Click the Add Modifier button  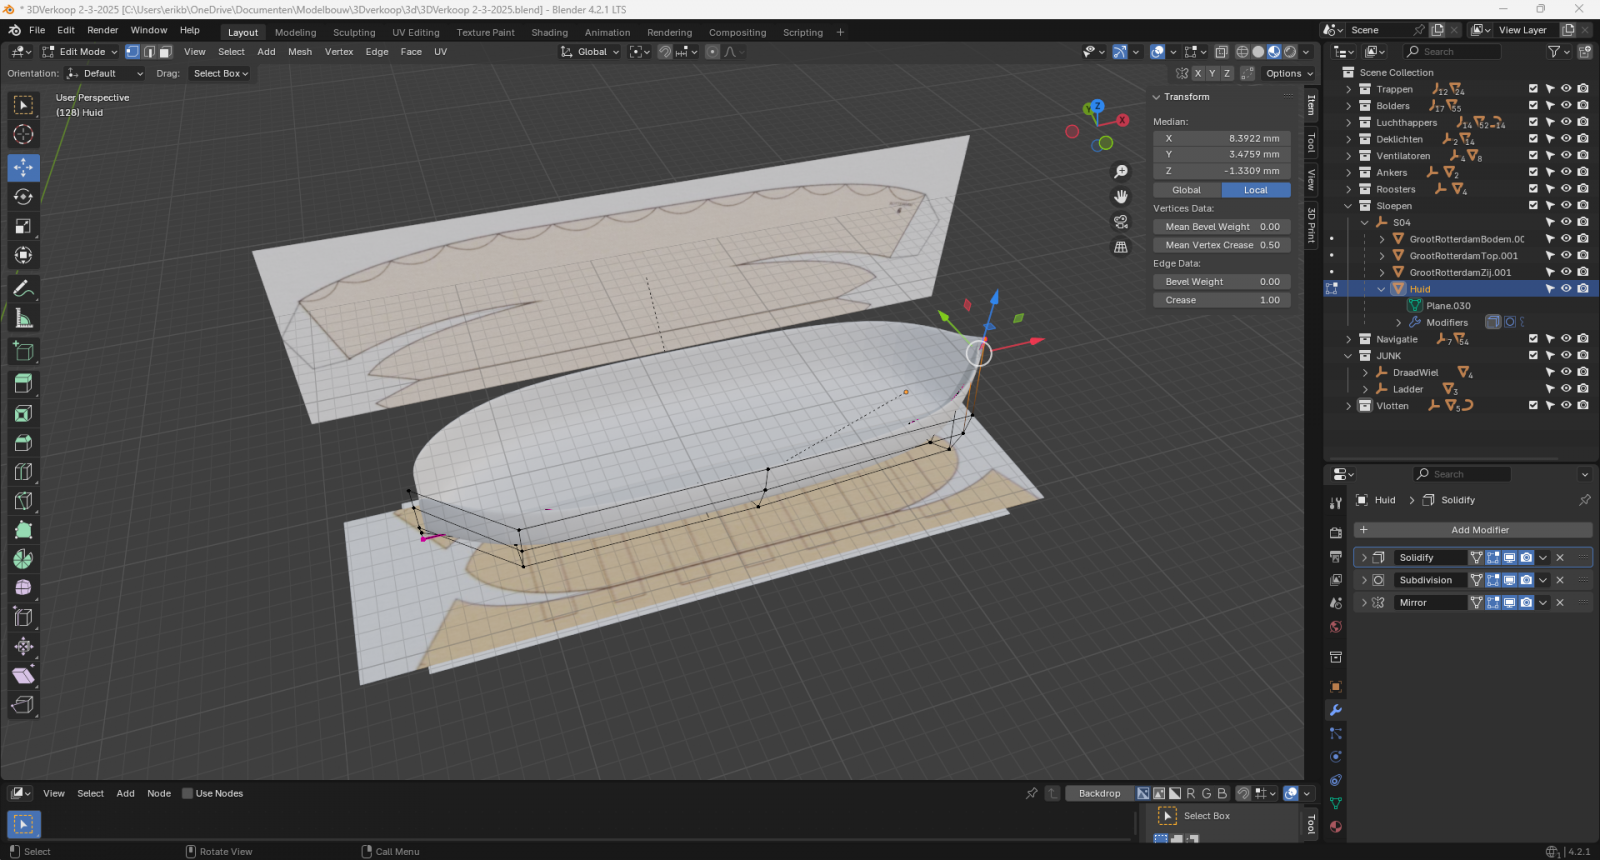[1472, 530]
